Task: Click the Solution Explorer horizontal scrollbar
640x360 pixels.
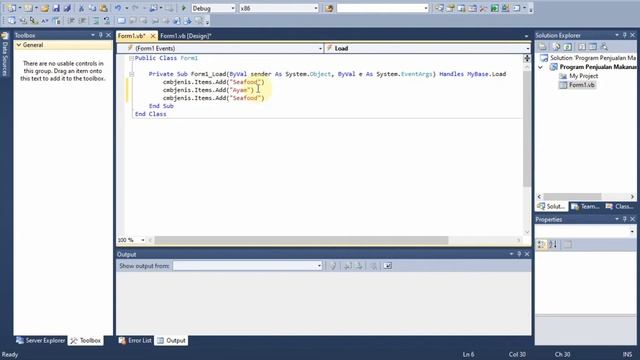Action: coord(572,196)
